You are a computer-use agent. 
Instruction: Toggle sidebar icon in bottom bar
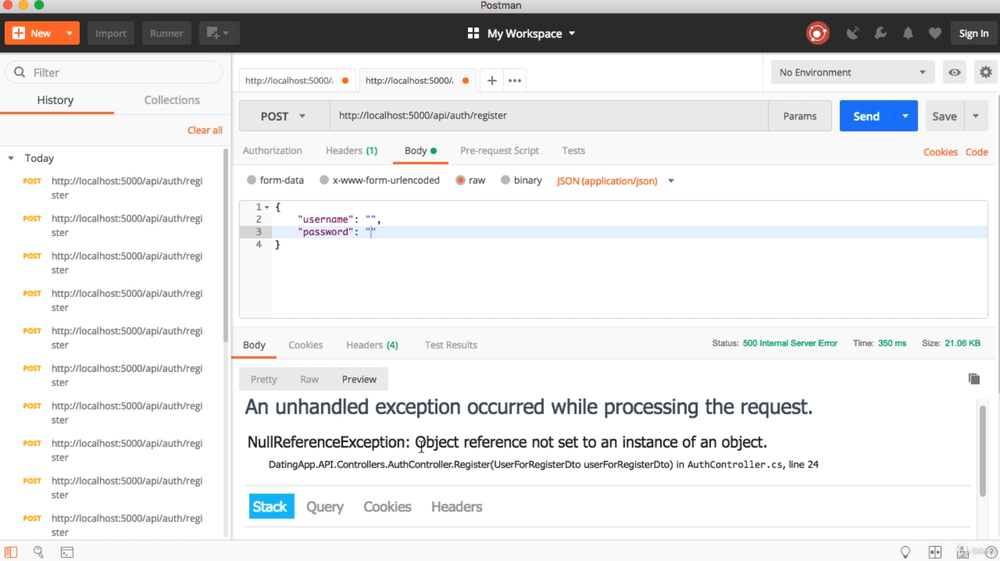point(11,552)
